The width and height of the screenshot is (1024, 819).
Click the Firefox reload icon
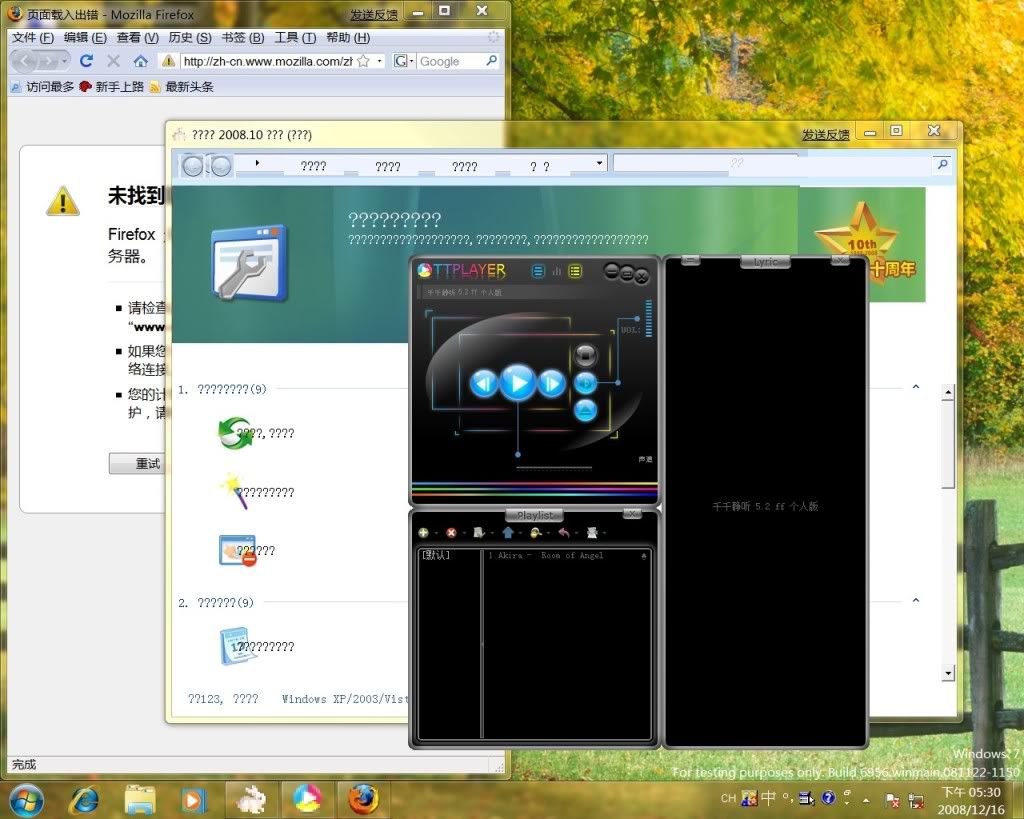coord(86,61)
